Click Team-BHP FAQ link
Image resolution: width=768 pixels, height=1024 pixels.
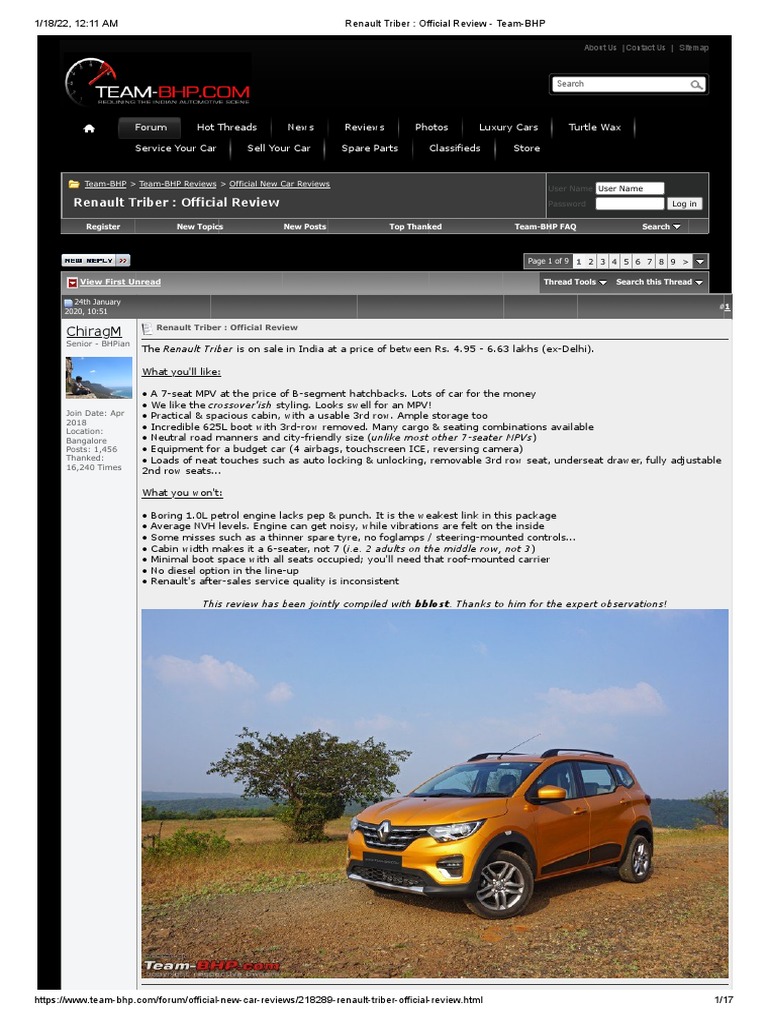pos(545,227)
